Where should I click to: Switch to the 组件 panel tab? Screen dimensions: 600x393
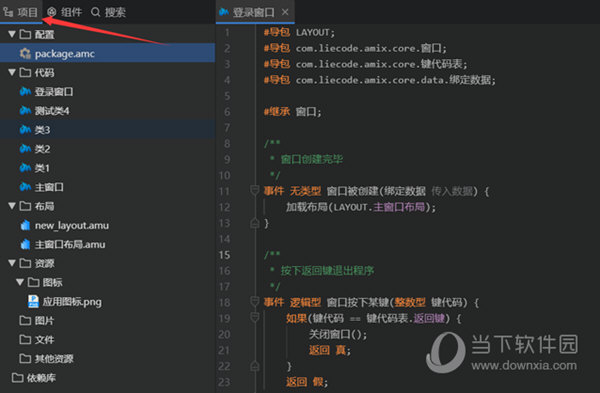(x=65, y=12)
